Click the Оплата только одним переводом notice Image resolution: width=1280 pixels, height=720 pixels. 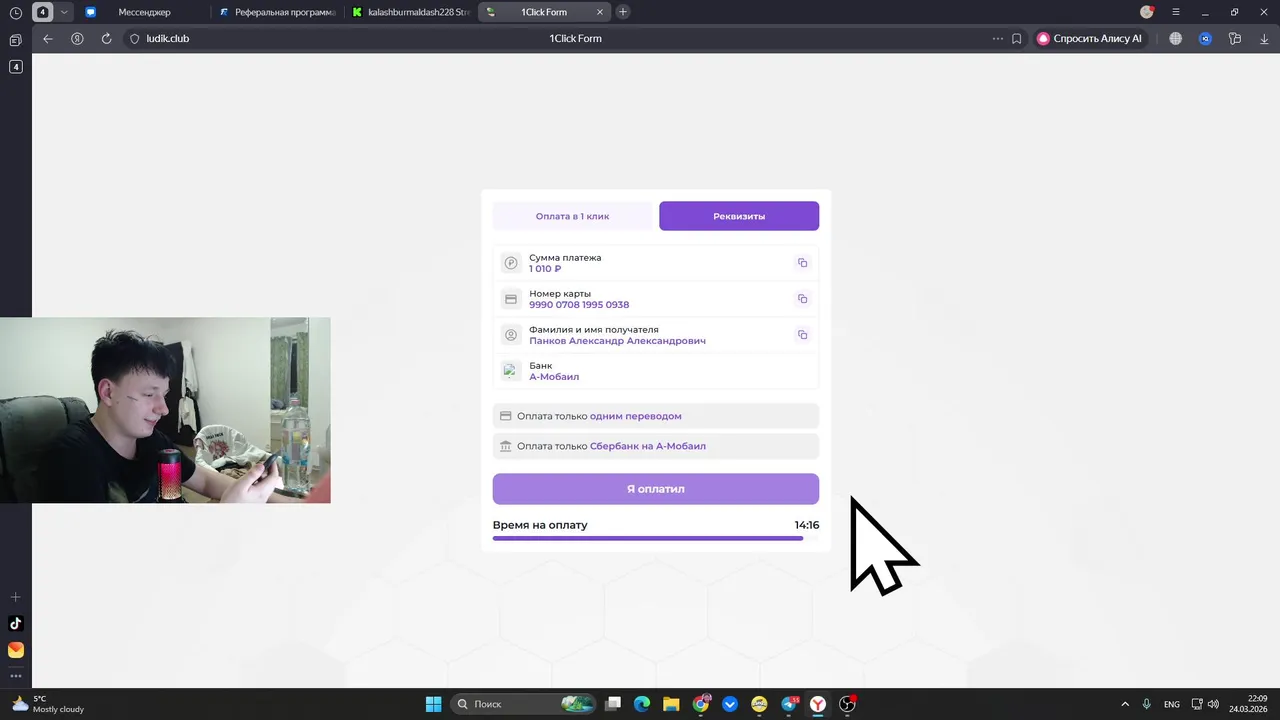tap(656, 416)
